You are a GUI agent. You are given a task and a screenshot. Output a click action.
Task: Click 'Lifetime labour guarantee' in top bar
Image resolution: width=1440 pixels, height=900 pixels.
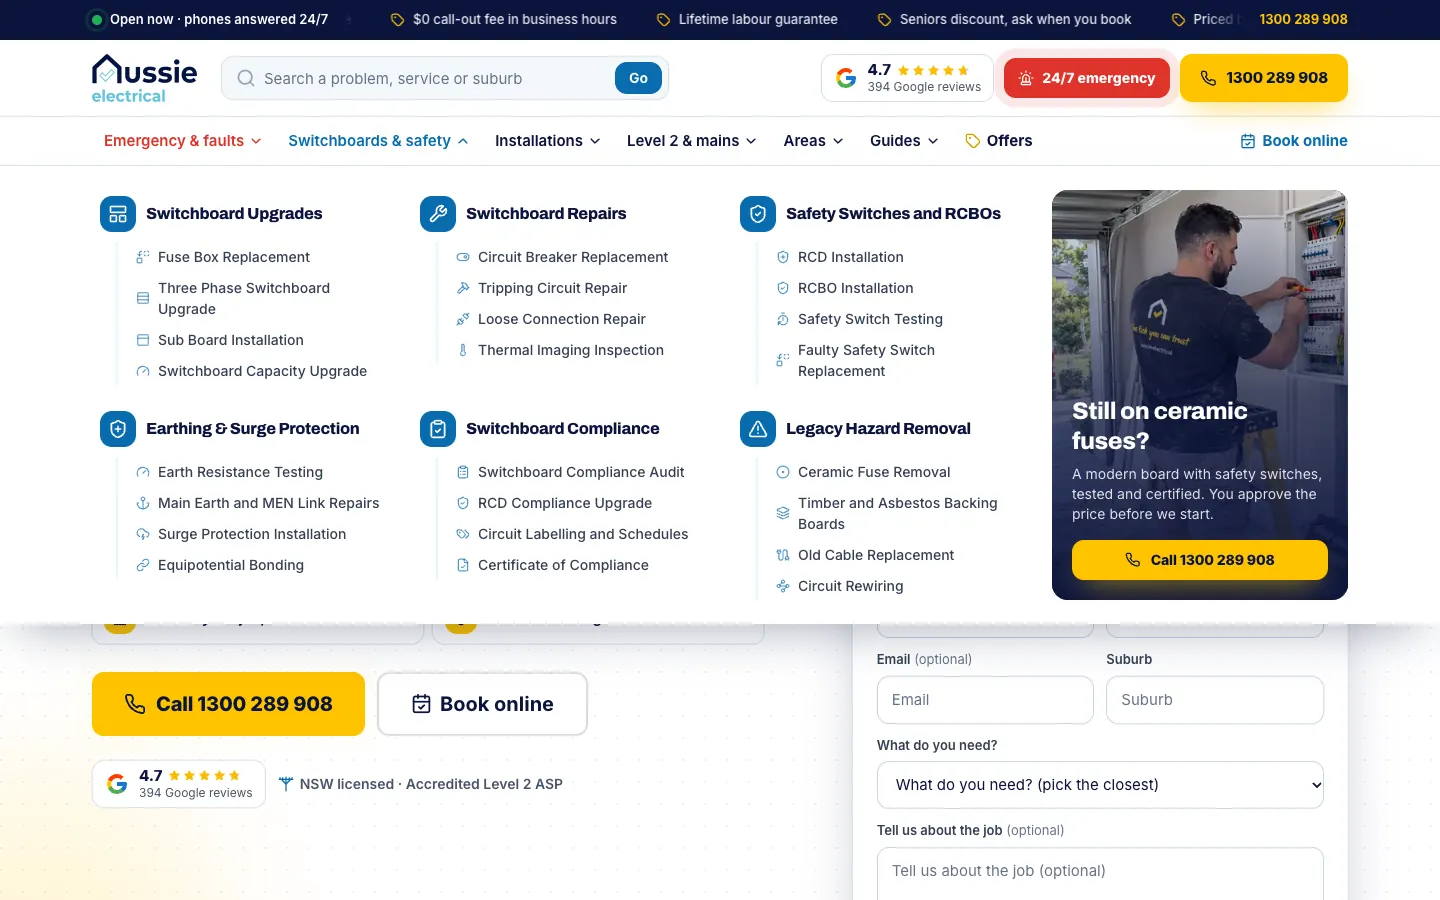(x=758, y=19)
